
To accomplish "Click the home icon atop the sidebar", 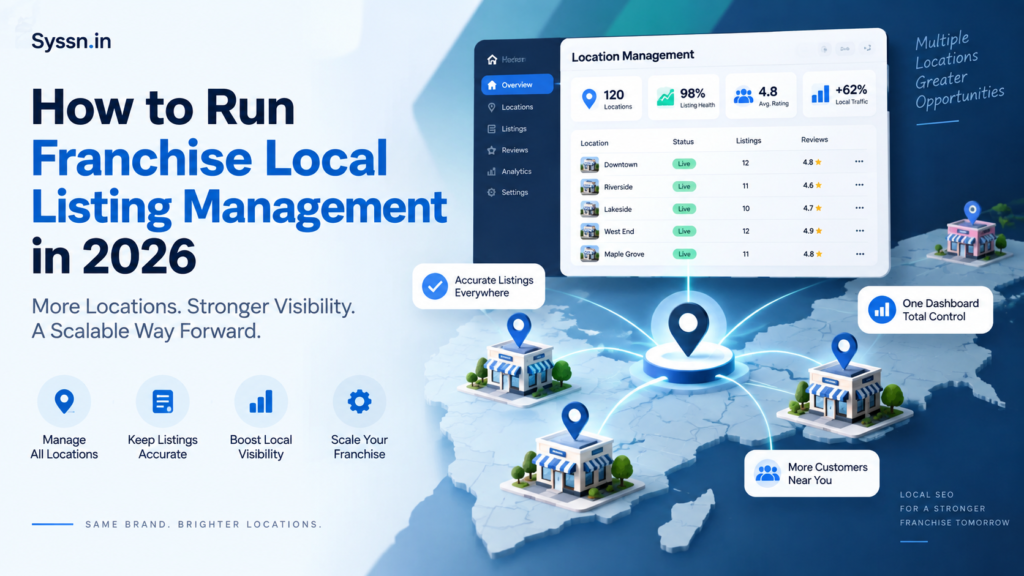I will (x=492, y=59).
